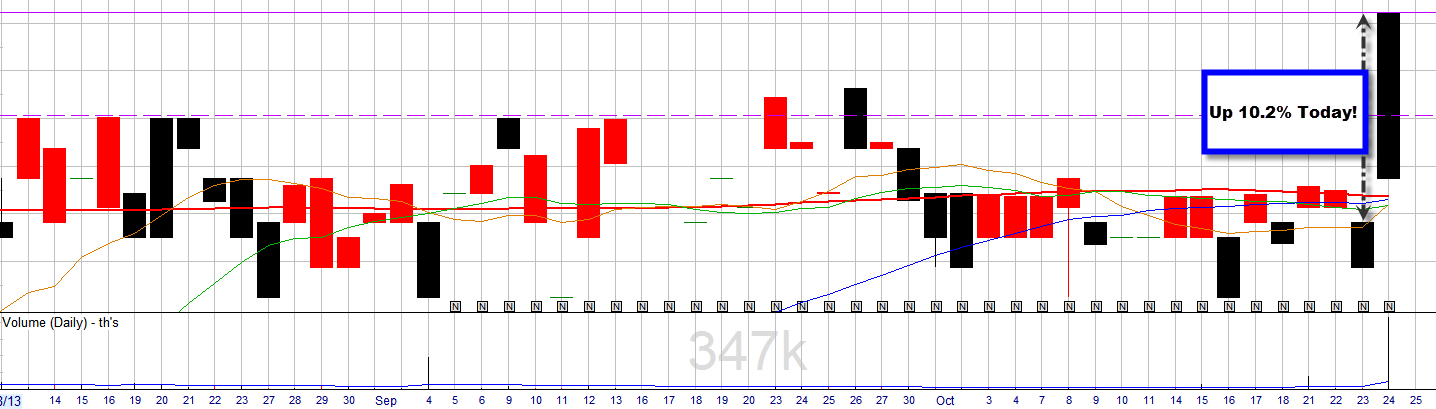
Task: Select the black candle on Aug 20
Action: pyautogui.click(x=162, y=178)
